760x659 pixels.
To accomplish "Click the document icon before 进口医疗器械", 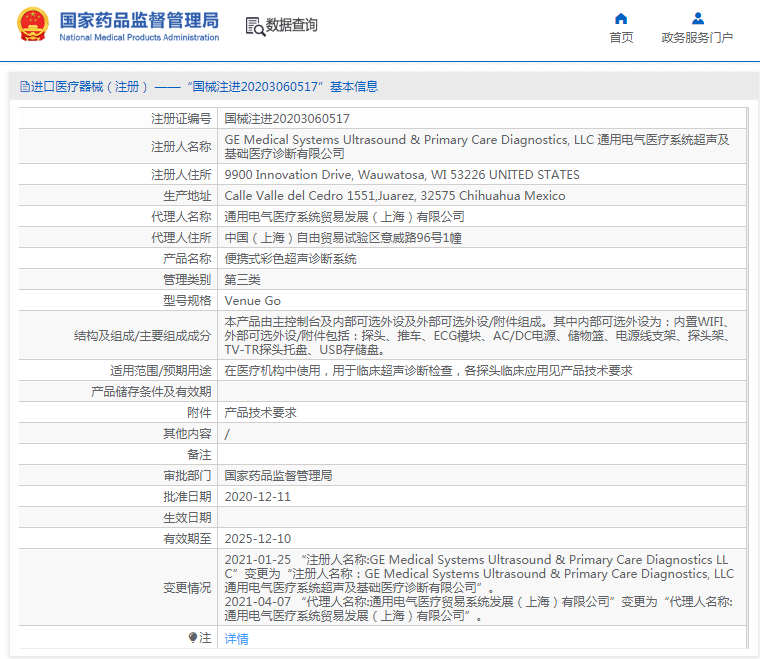I will click(x=25, y=87).
